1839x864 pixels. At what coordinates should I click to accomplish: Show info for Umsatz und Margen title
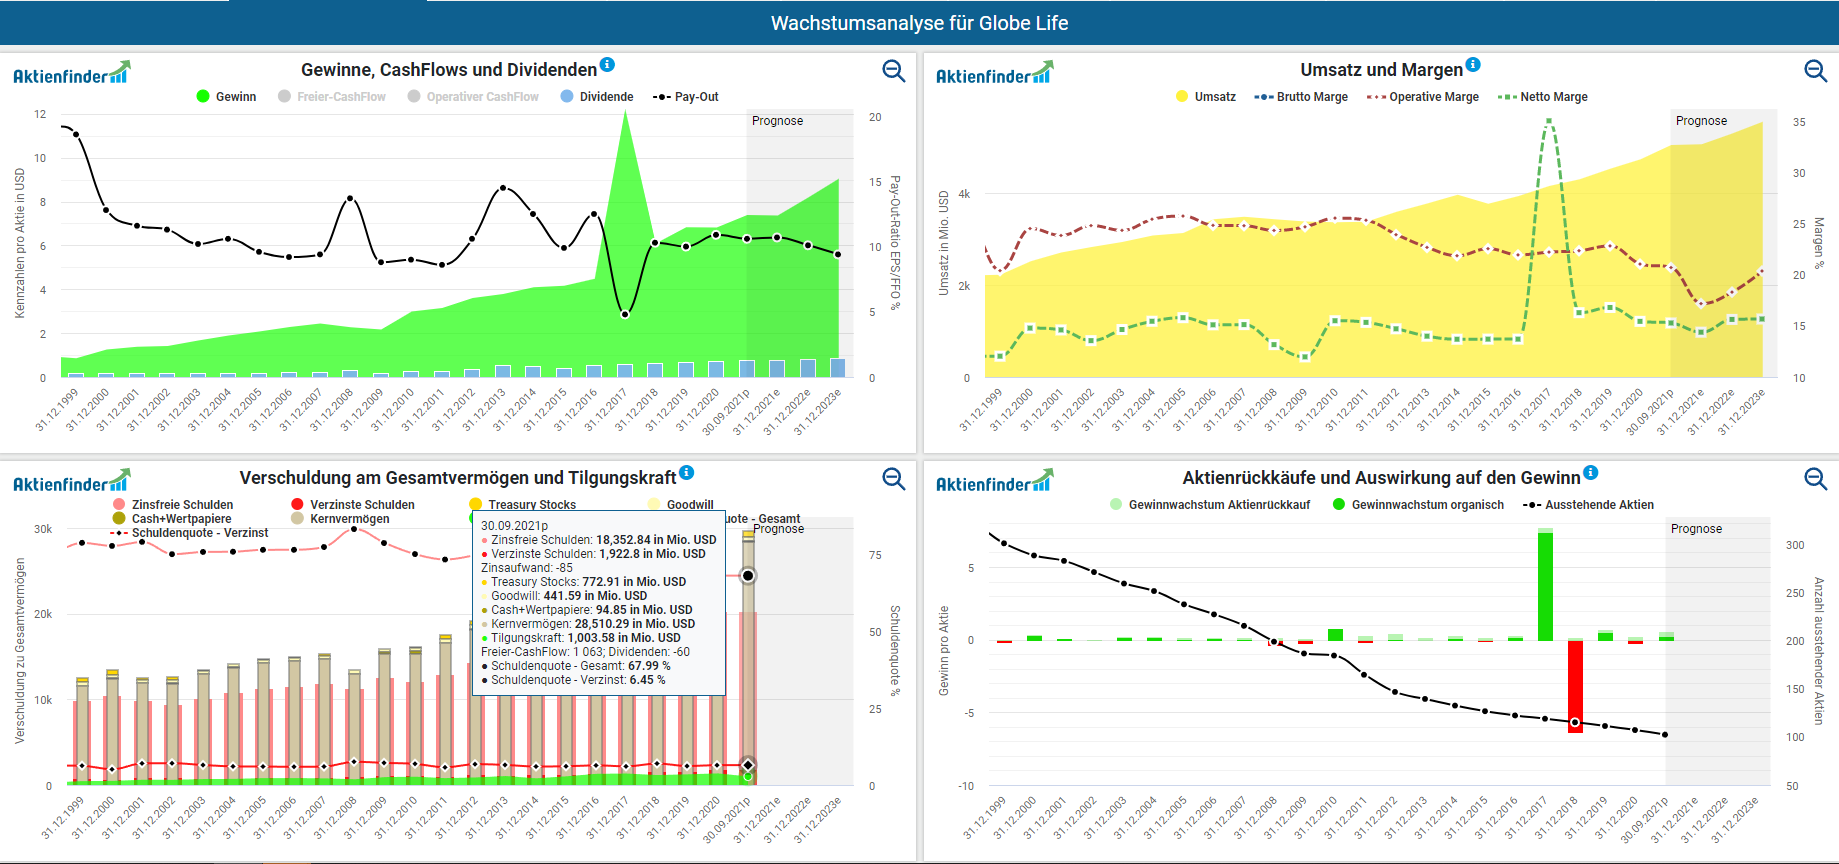click(x=1472, y=65)
